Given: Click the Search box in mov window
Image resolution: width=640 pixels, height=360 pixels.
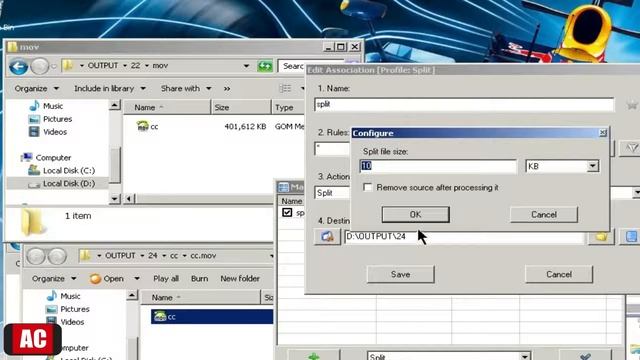Looking at the screenshot, I should (292, 66).
